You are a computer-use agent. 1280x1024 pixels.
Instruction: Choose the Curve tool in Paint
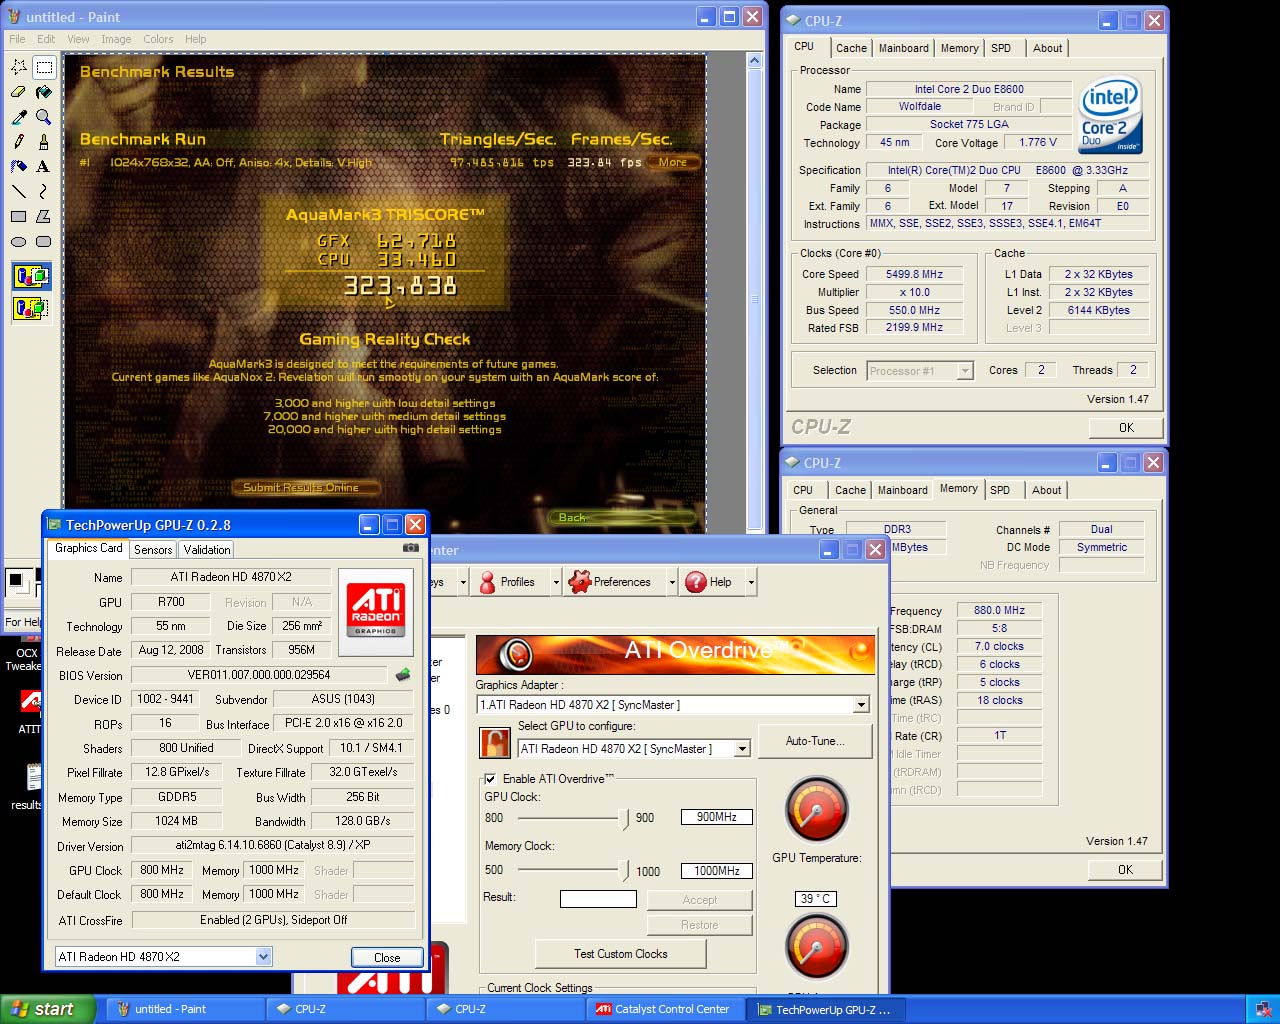point(44,191)
